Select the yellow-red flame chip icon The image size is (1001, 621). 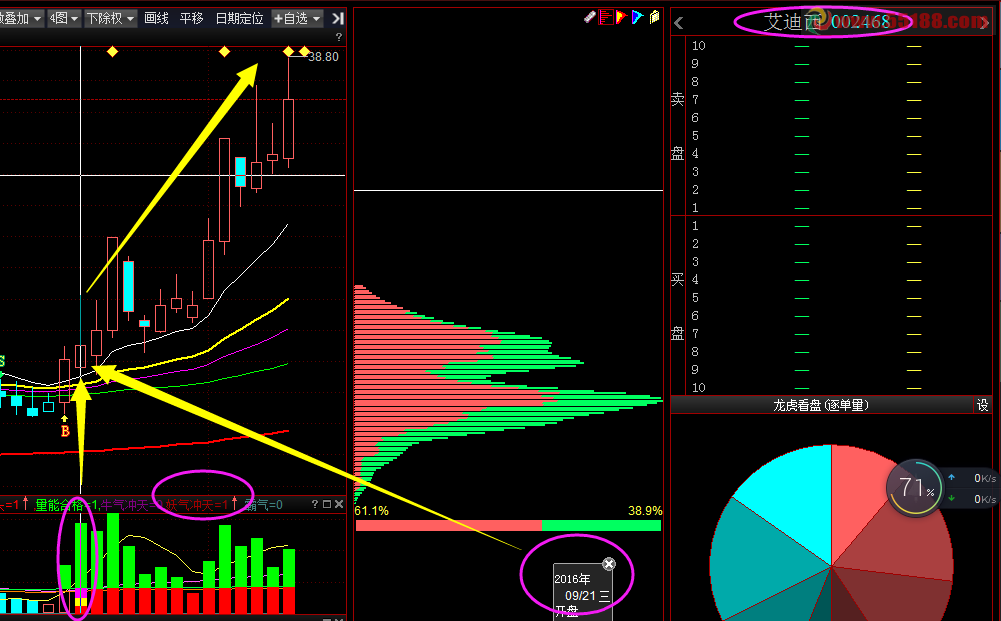pyautogui.click(x=621, y=17)
